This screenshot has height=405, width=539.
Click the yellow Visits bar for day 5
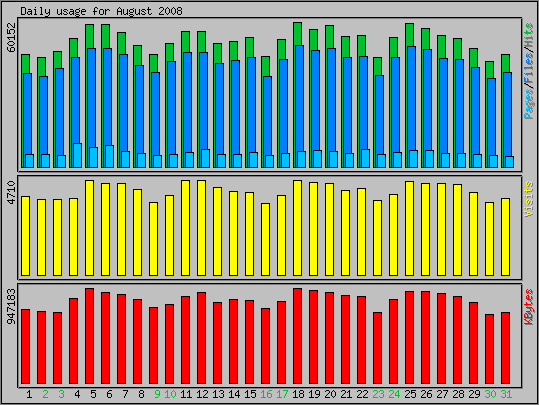89,228
